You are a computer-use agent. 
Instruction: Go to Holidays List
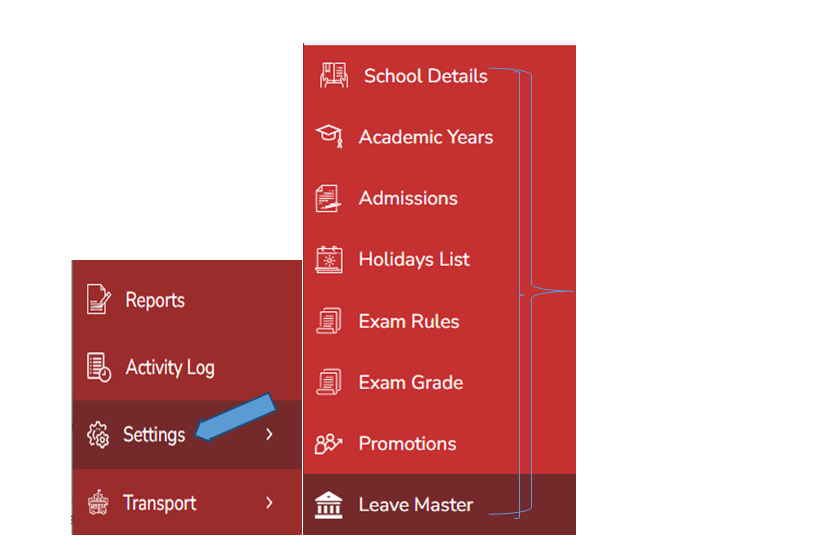pyautogui.click(x=439, y=259)
